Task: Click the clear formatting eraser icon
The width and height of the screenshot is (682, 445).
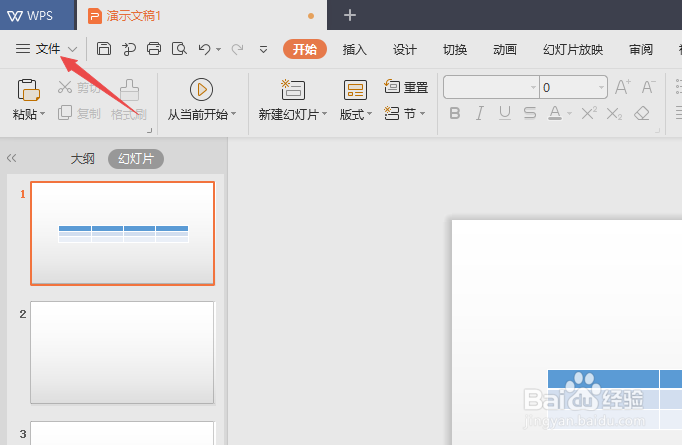Action: click(642, 114)
